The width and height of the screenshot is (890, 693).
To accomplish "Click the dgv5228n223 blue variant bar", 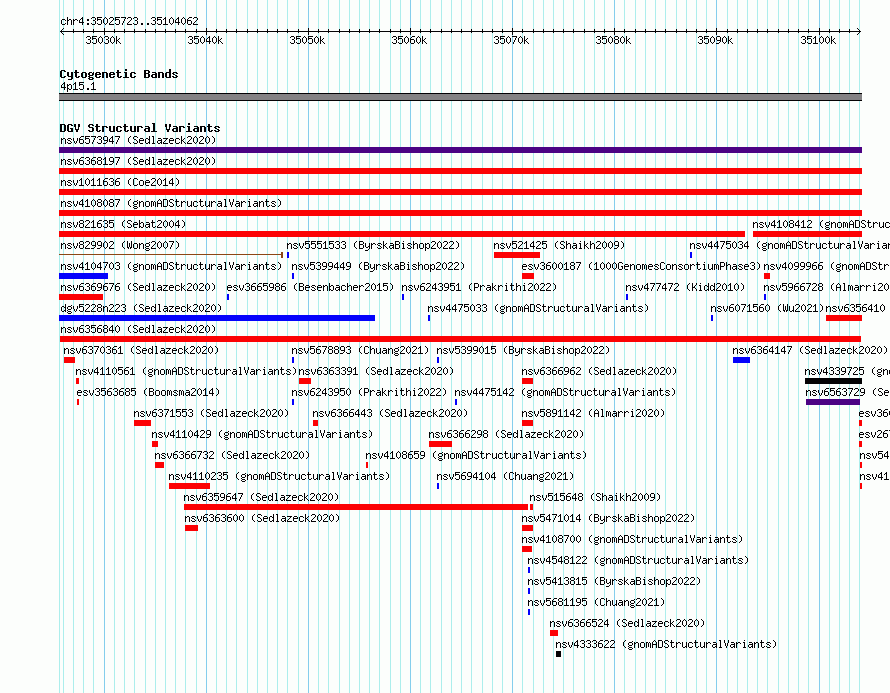I will [217, 318].
